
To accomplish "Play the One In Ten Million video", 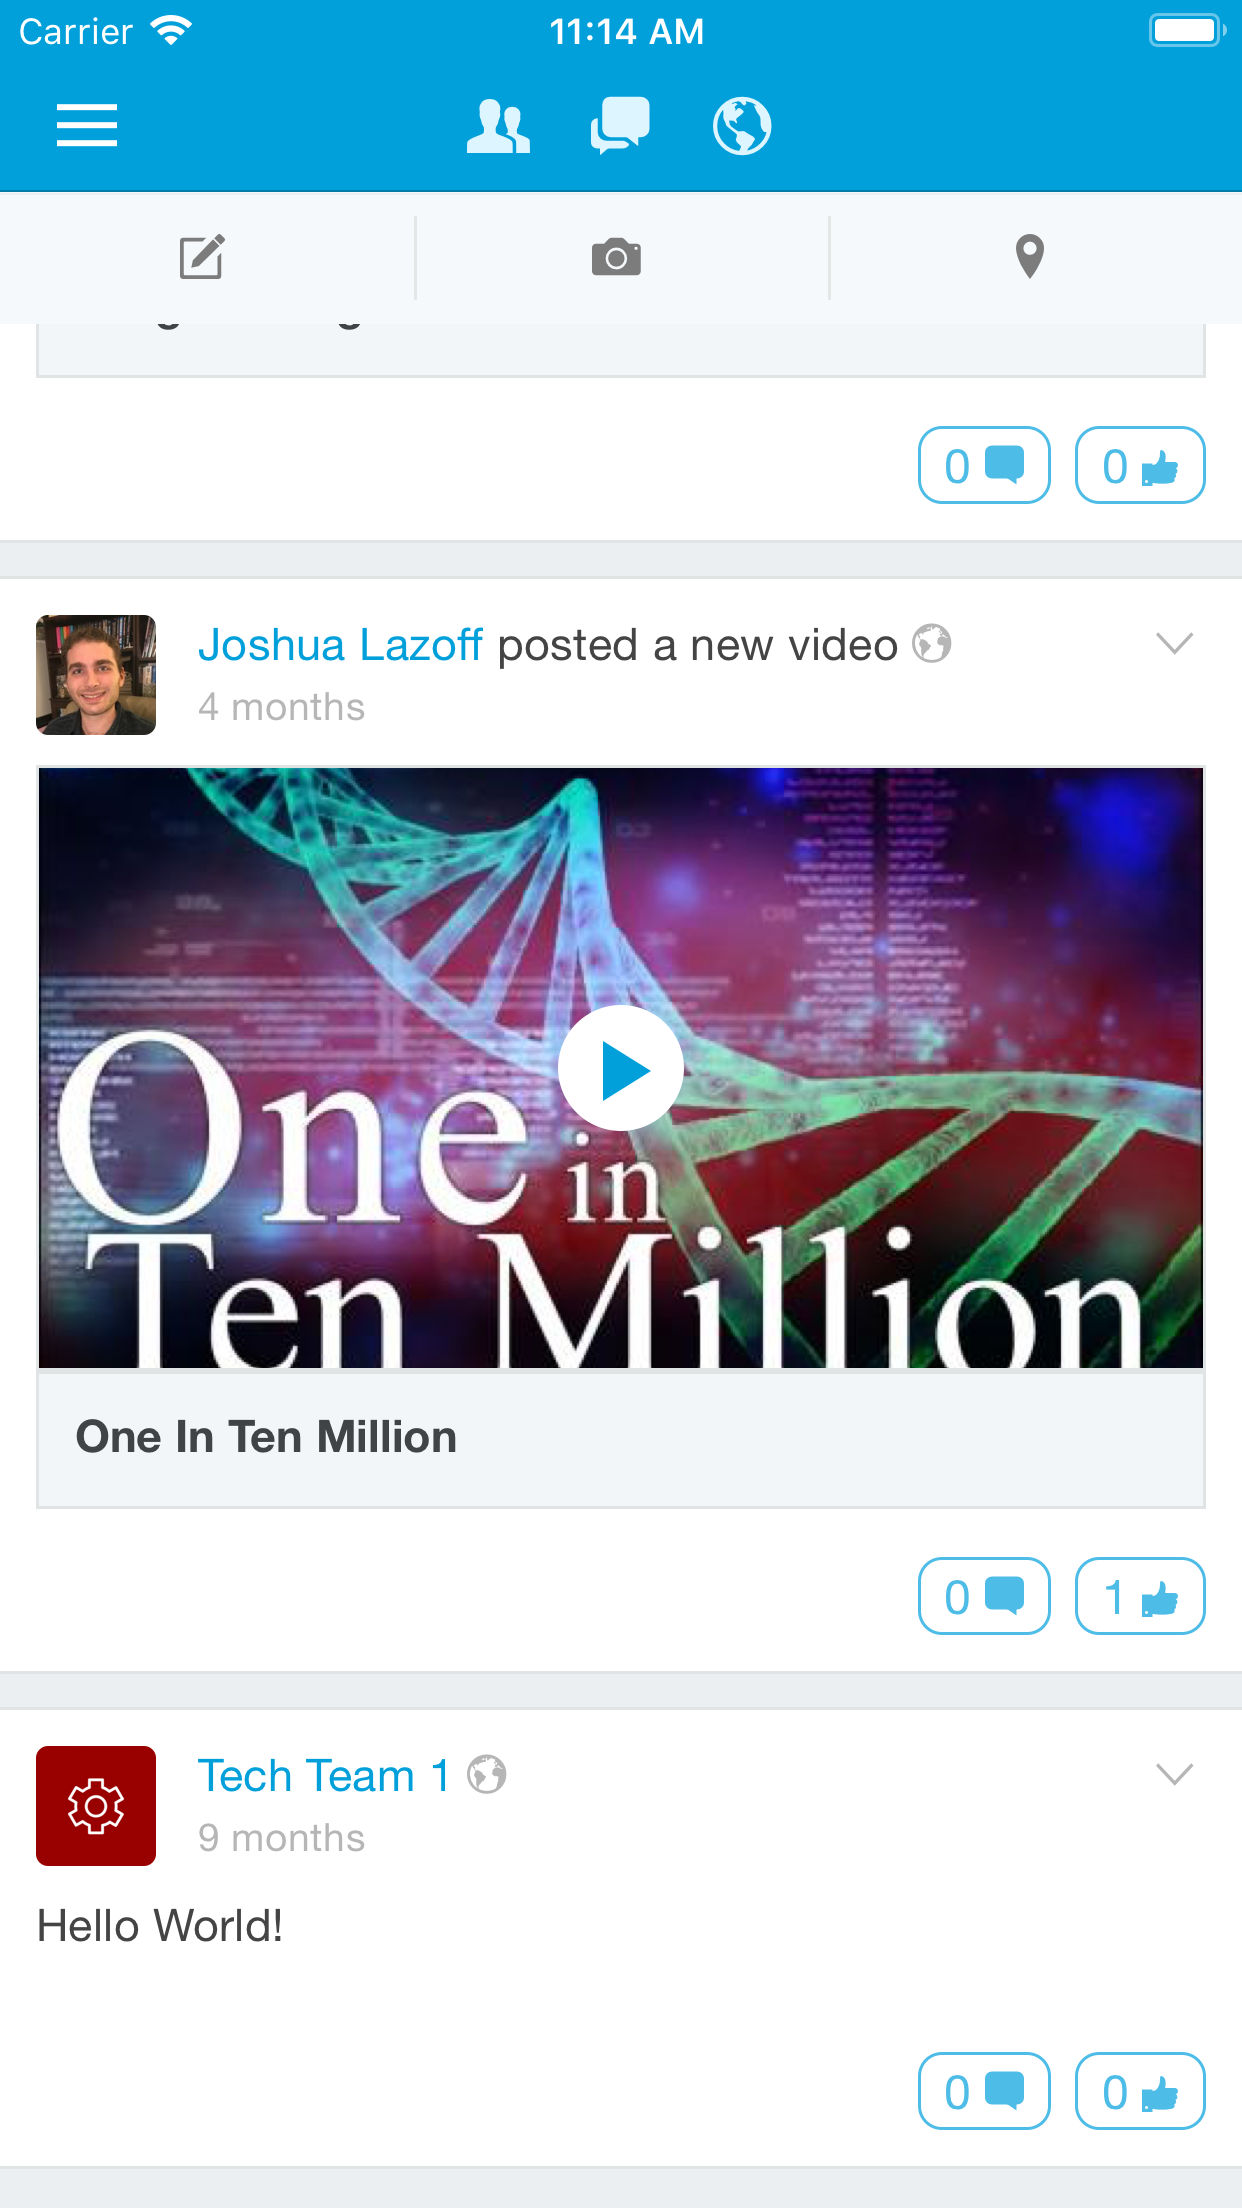I will click(x=621, y=1068).
